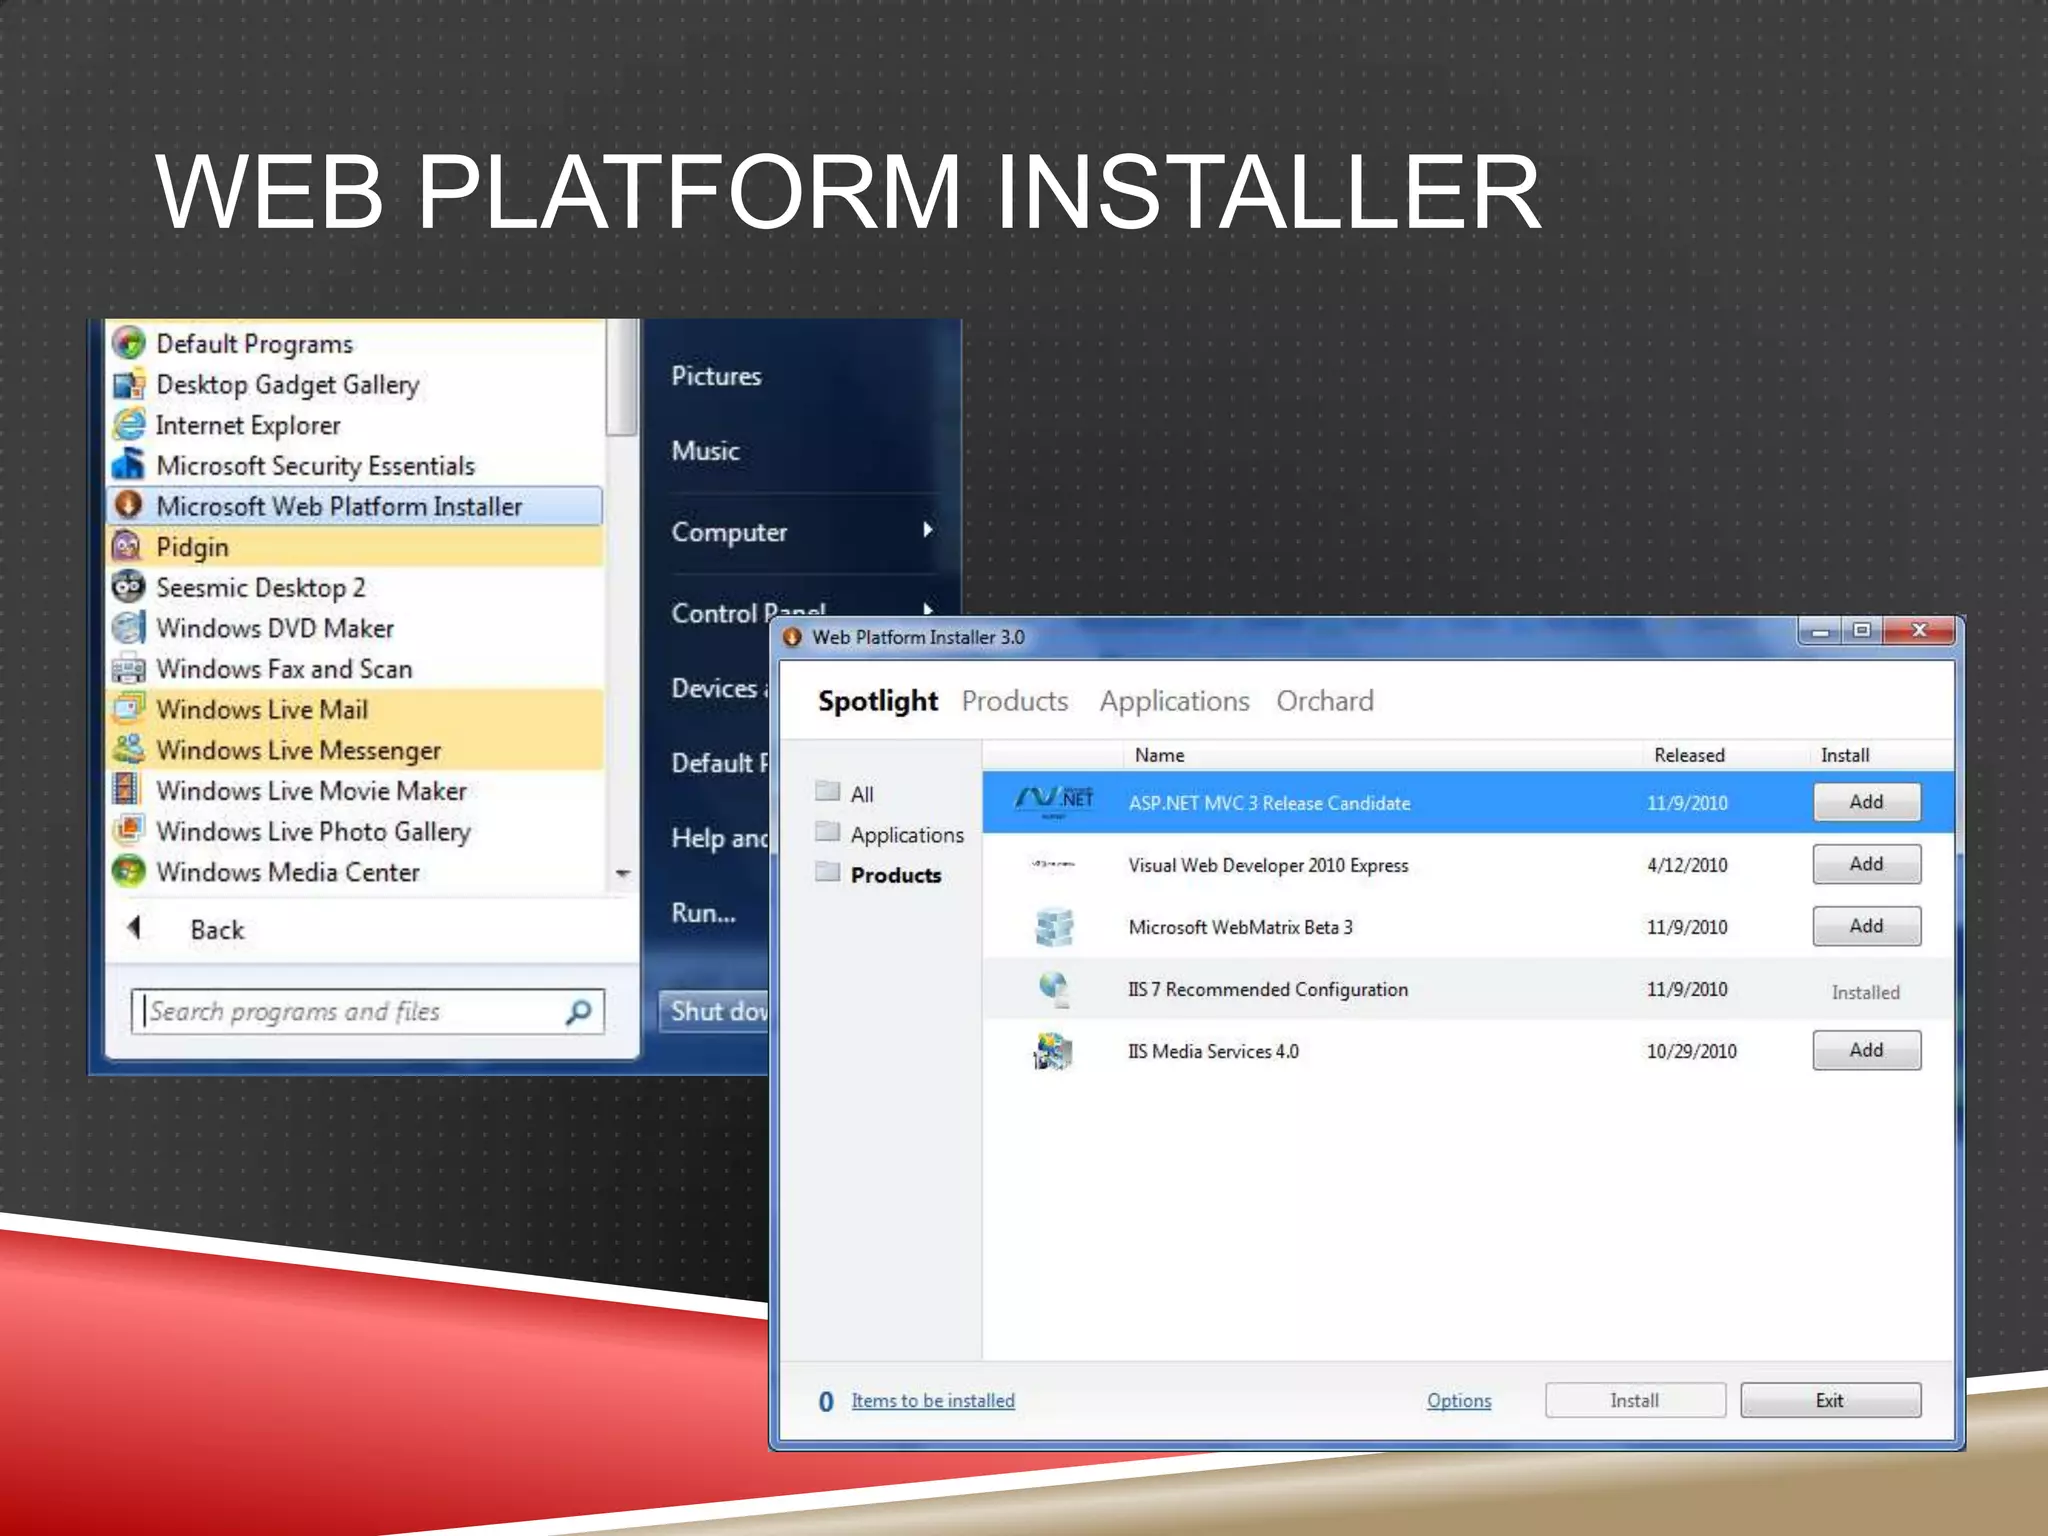Open Microsoft Security Essentials via its icon

click(129, 465)
